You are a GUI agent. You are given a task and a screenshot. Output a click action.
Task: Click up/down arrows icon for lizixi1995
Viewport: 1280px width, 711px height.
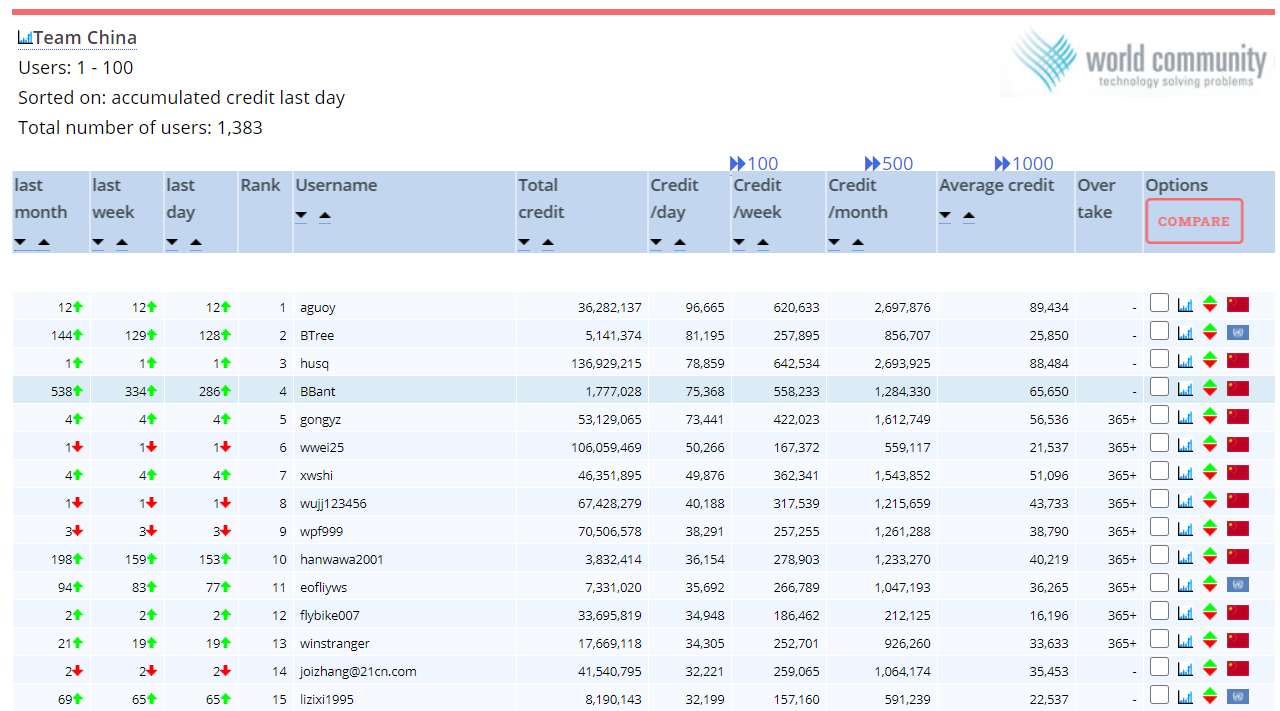(1210, 696)
